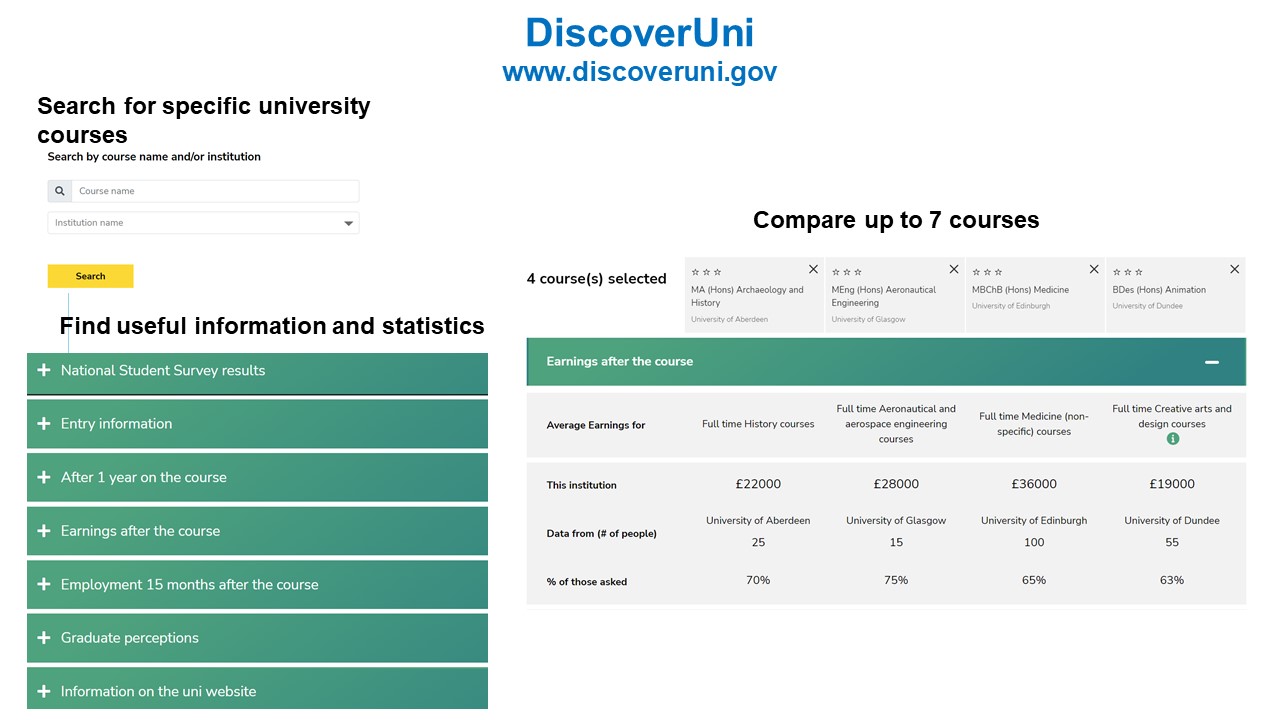Image resolution: width=1280 pixels, height=720 pixels.
Task: Remove MA (Hons) Archaeology and History course
Action: click(x=813, y=269)
